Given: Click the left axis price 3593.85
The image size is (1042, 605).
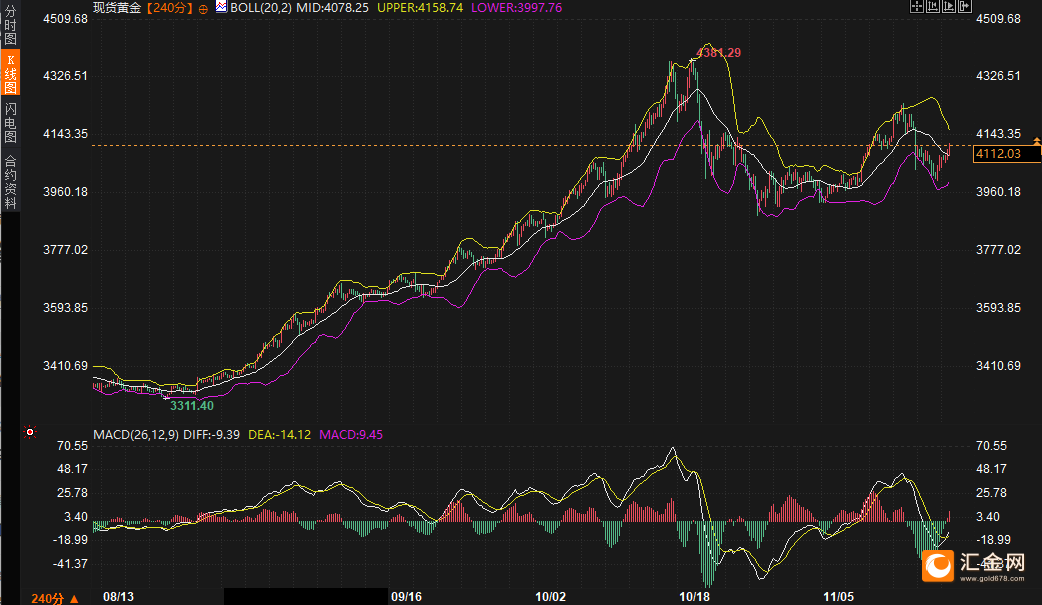Looking at the screenshot, I should pos(65,308).
